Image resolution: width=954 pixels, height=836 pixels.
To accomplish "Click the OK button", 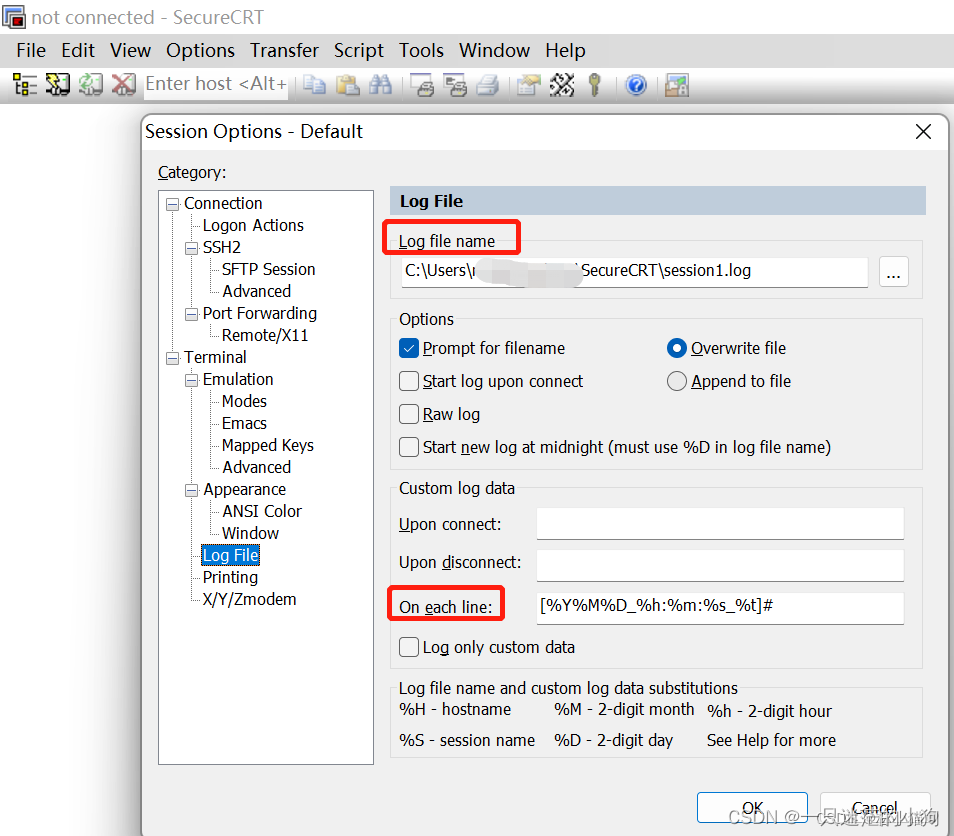I will tap(752, 807).
